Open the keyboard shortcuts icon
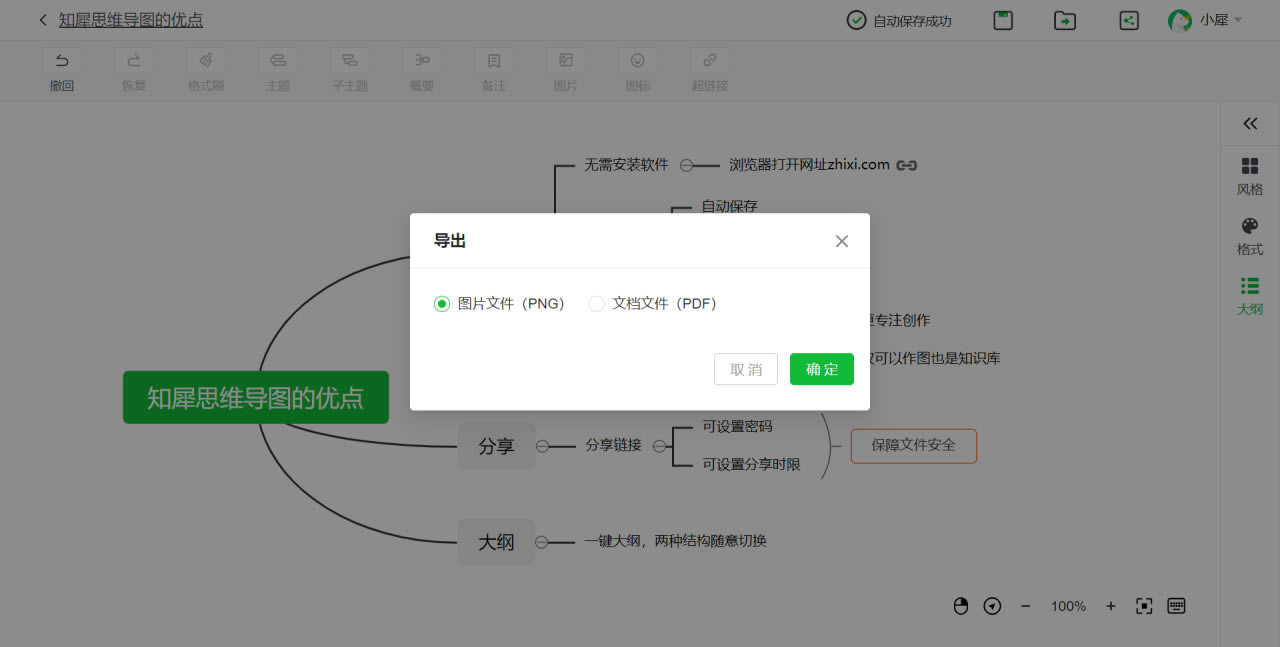The width and height of the screenshot is (1280, 647). pyautogui.click(x=1176, y=606)
